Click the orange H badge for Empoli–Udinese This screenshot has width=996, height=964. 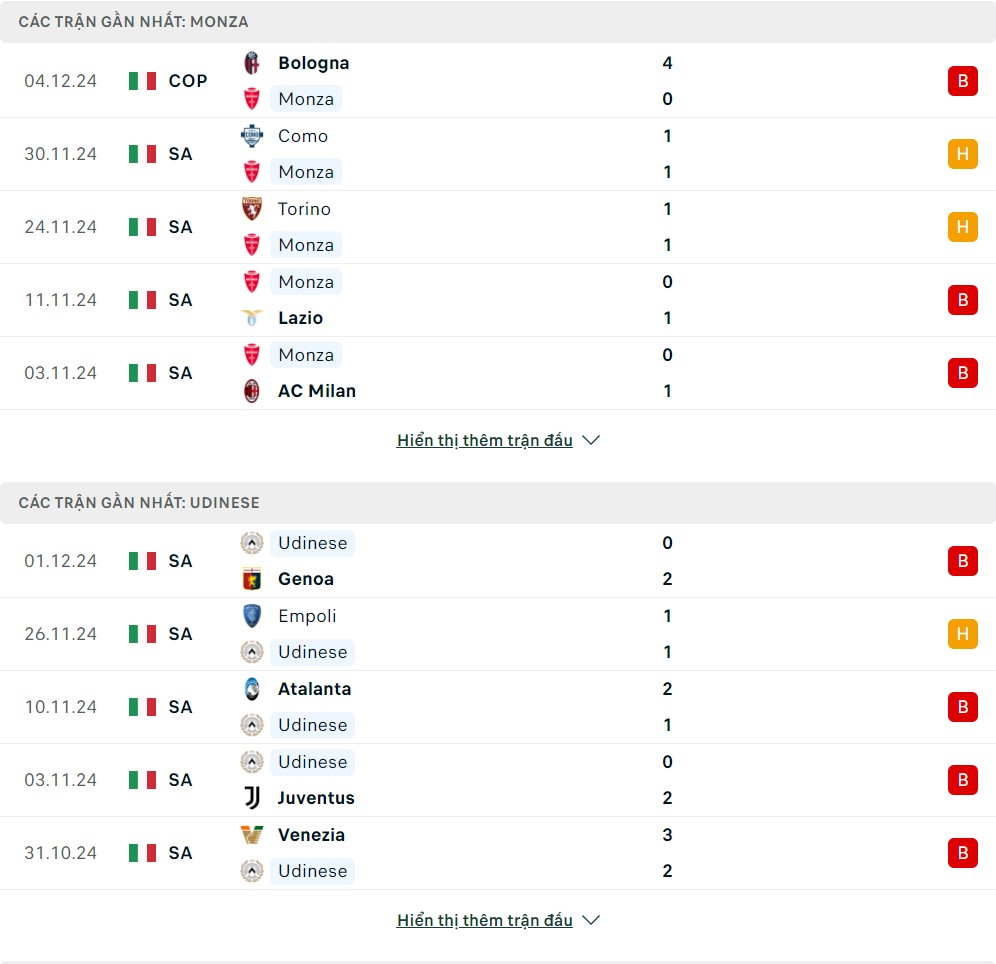[x=962, y=634]
